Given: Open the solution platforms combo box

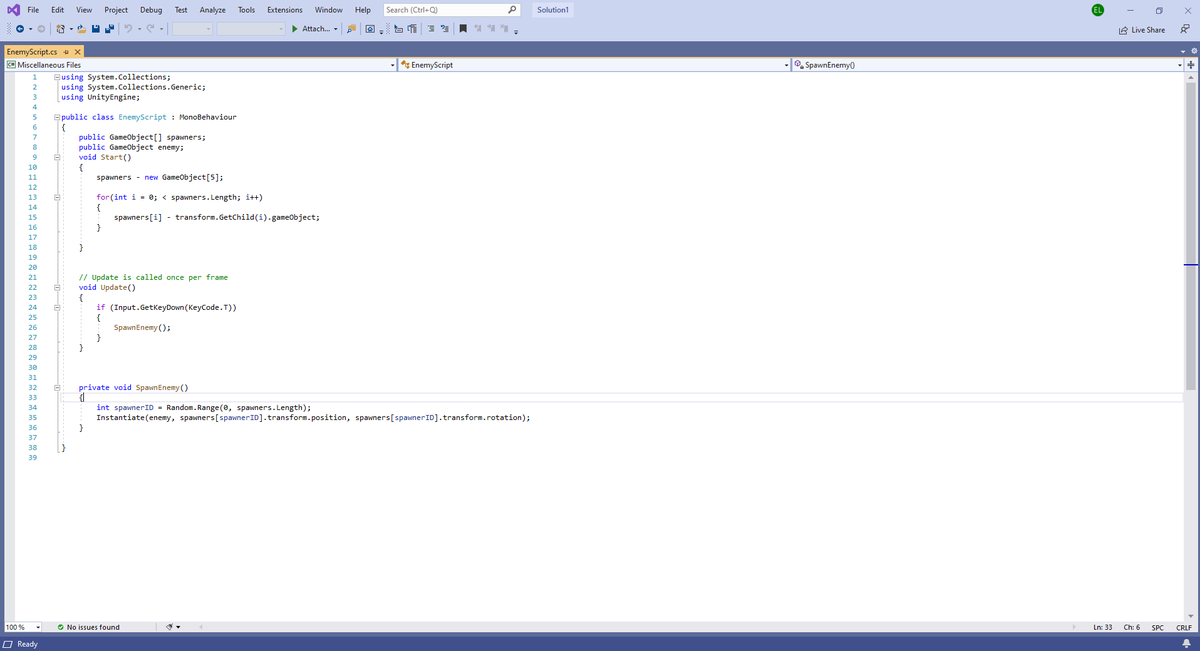Looking at the screenshot, I should coord(251,29).
